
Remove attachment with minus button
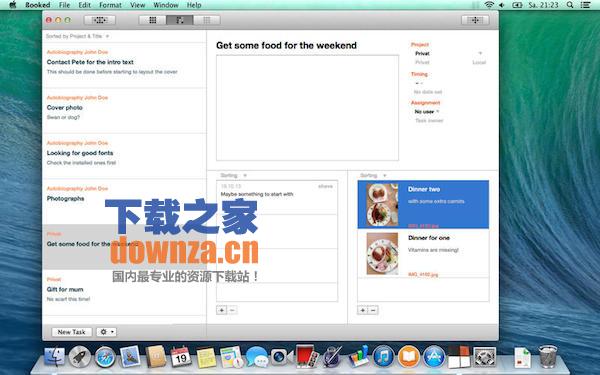click(x=373, y=310)
